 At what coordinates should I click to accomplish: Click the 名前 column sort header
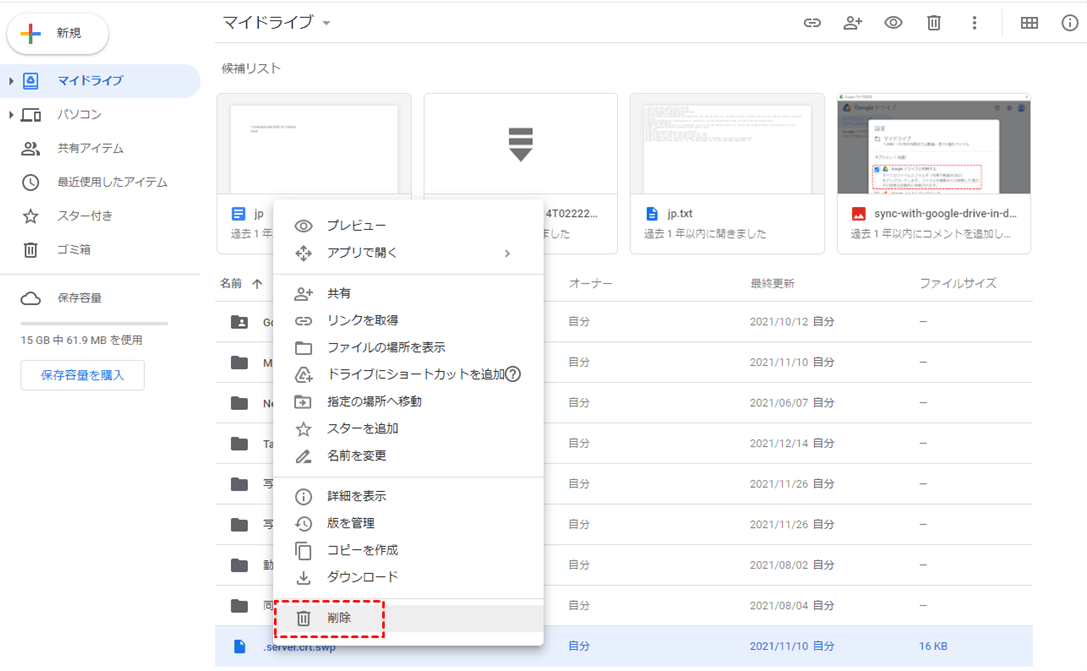[231, 284]
